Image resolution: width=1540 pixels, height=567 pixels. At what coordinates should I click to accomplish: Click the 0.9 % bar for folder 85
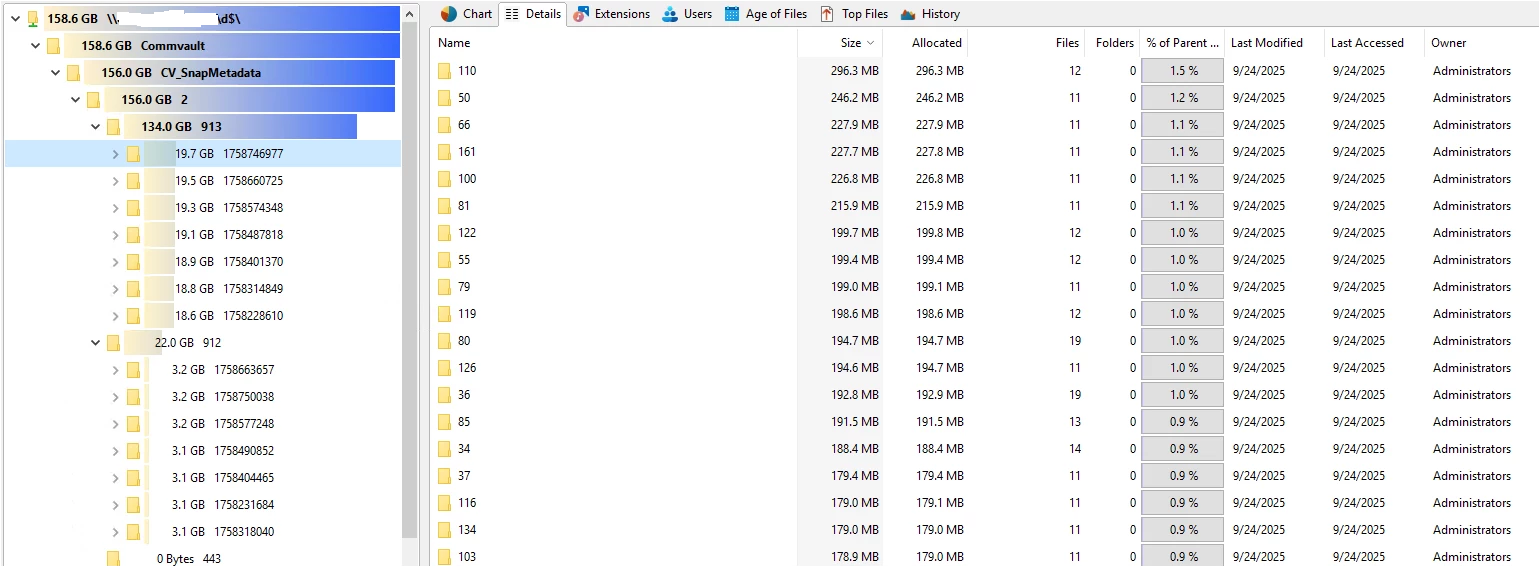[x=1183, y=422]
